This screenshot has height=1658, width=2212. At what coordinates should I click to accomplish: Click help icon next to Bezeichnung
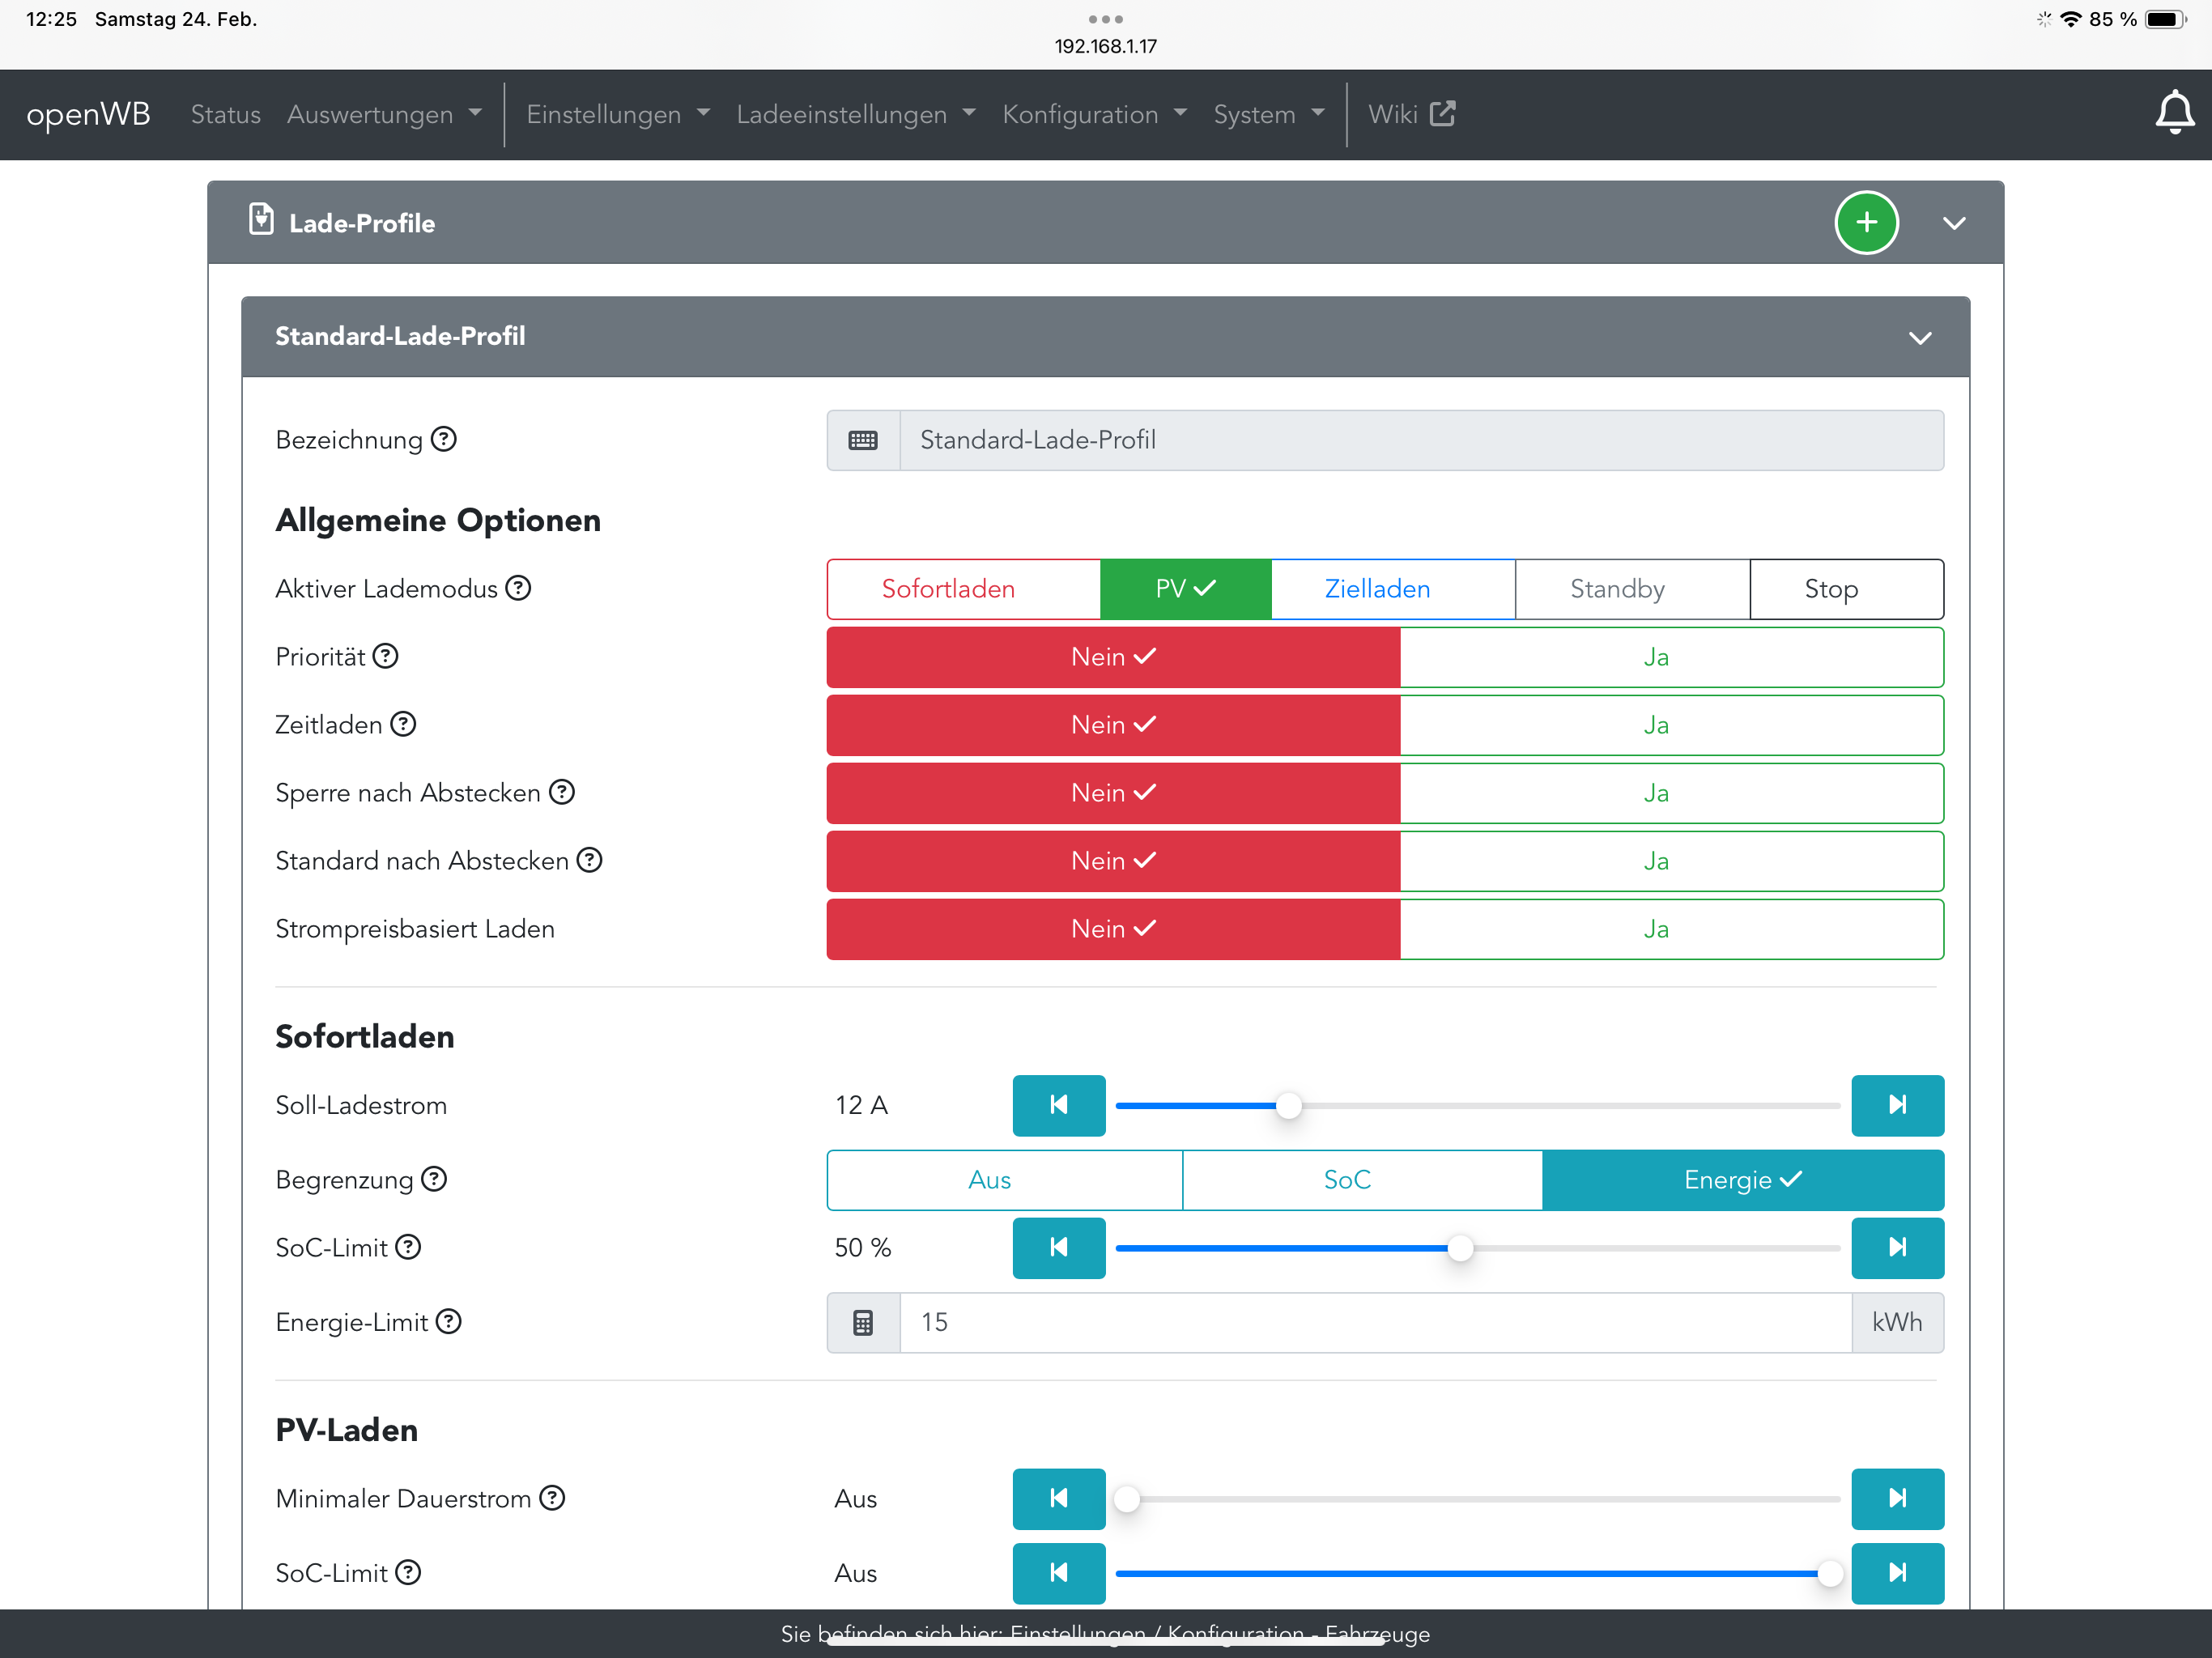[x=444, y=439]
